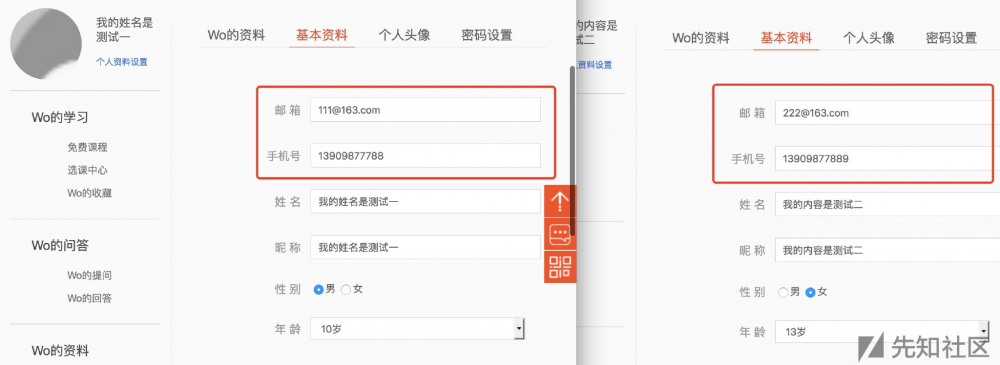Click phone field containing 13909877788
This screenshot has width=1000, height=365.
pyautogui.click(x=425, y=155)
